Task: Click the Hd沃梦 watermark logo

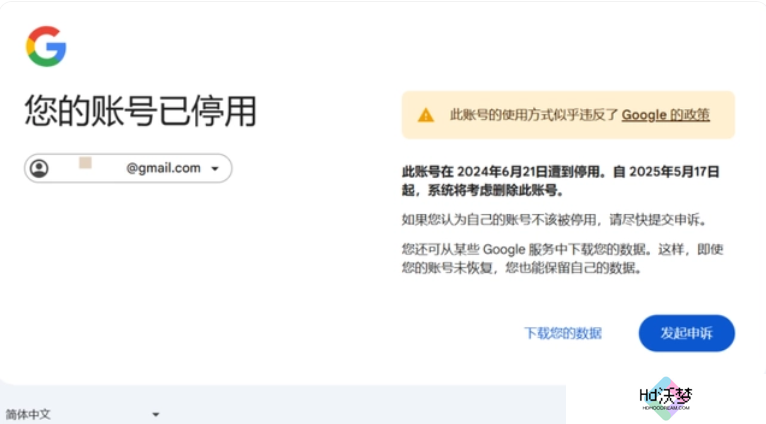Action: pos(665,397)
